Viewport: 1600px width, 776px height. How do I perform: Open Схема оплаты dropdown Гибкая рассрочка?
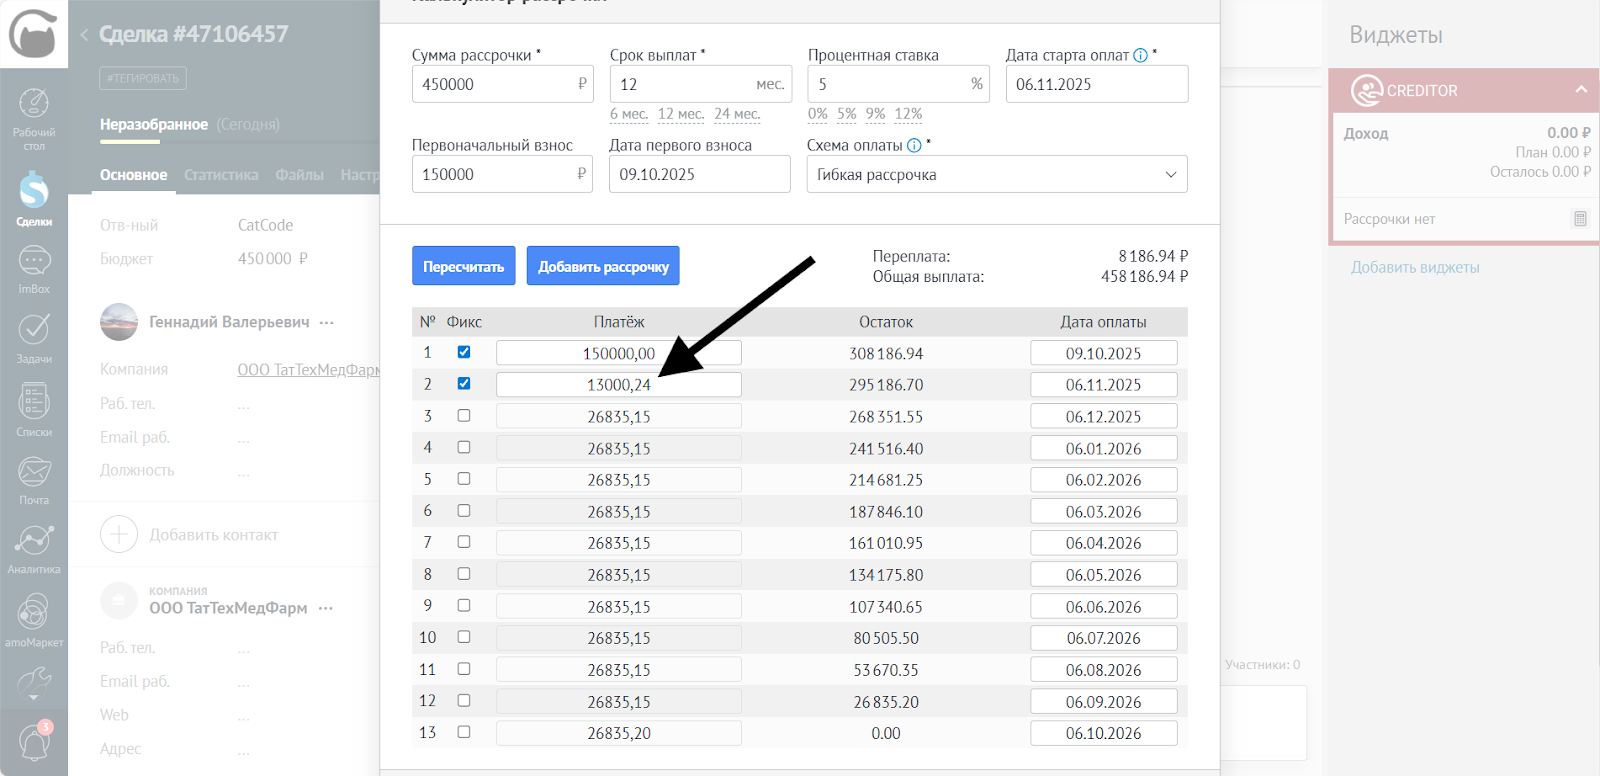[996, 174]
